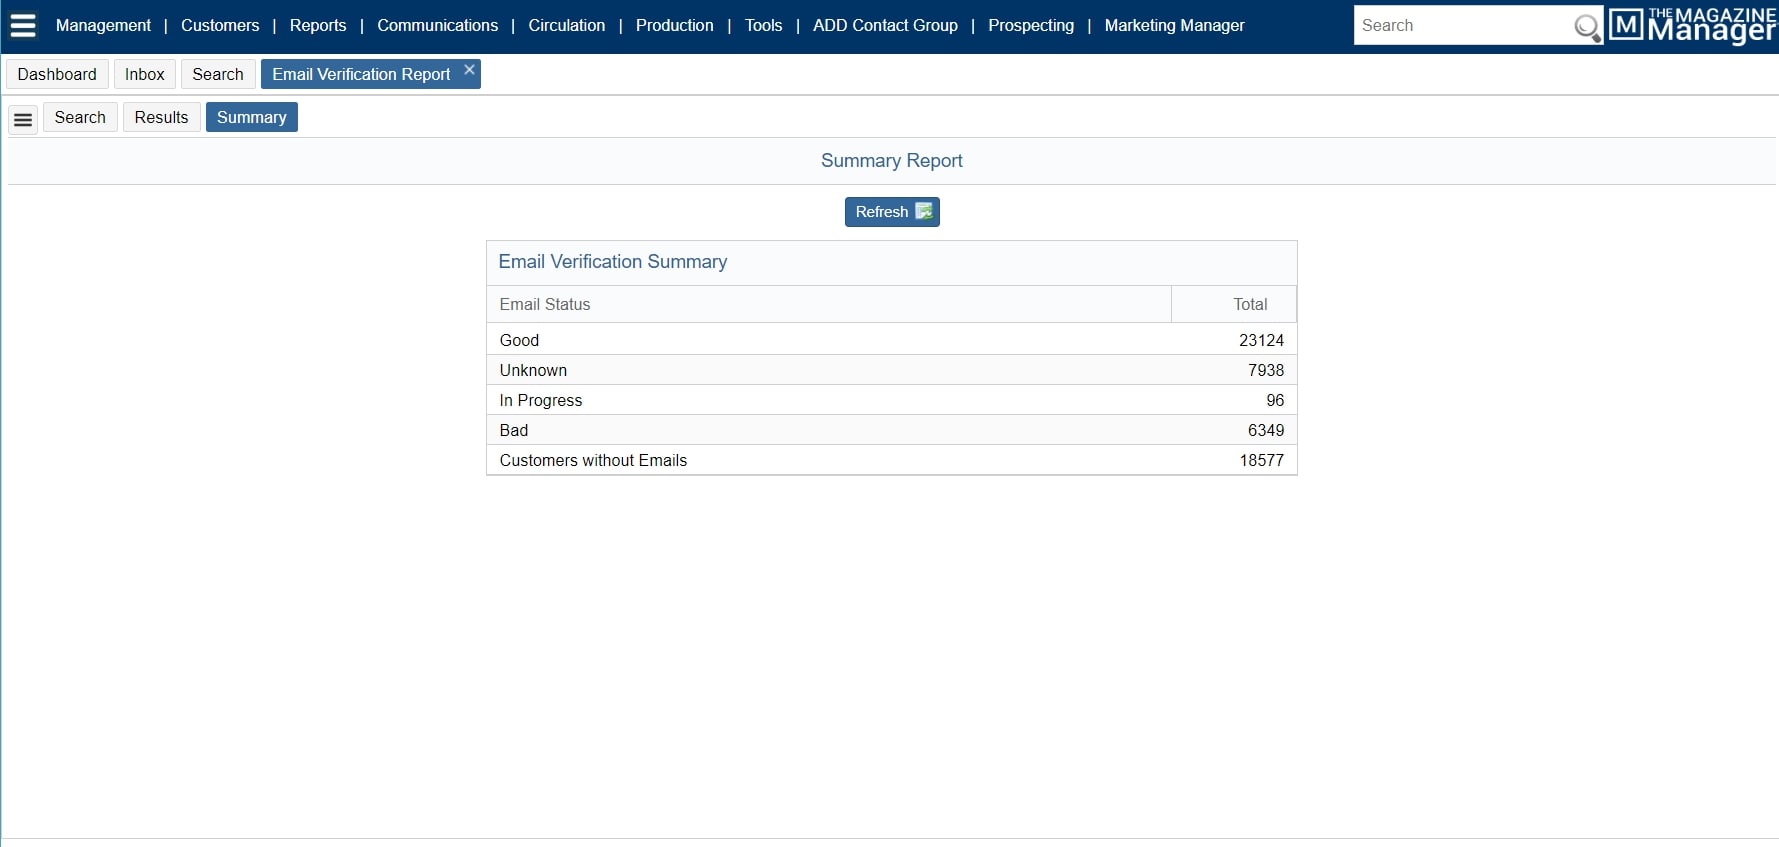Open the main hamburger menu
The width and height of the screenshot is (1779, 847).
(22, 26)
